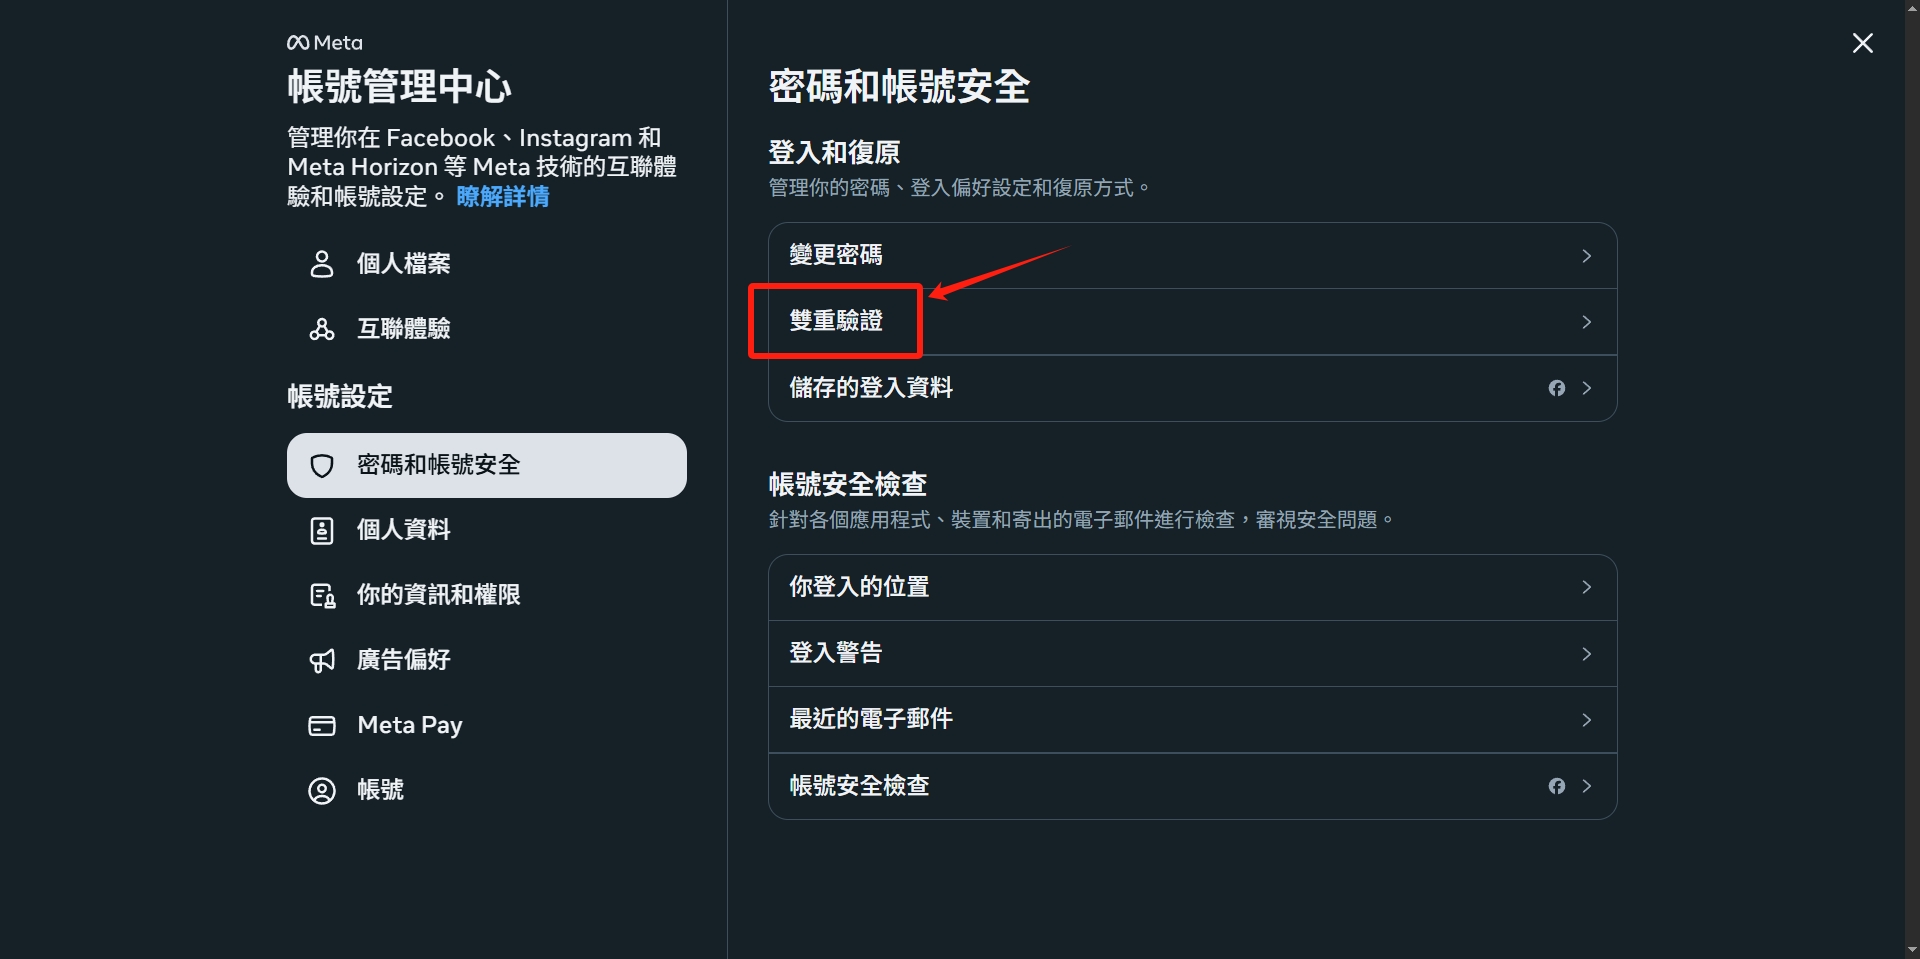Screen dimensions: 1920x959
Task: Open the 瞭解詳情 link
Action: pyautogui.click(x=503, y=197)
